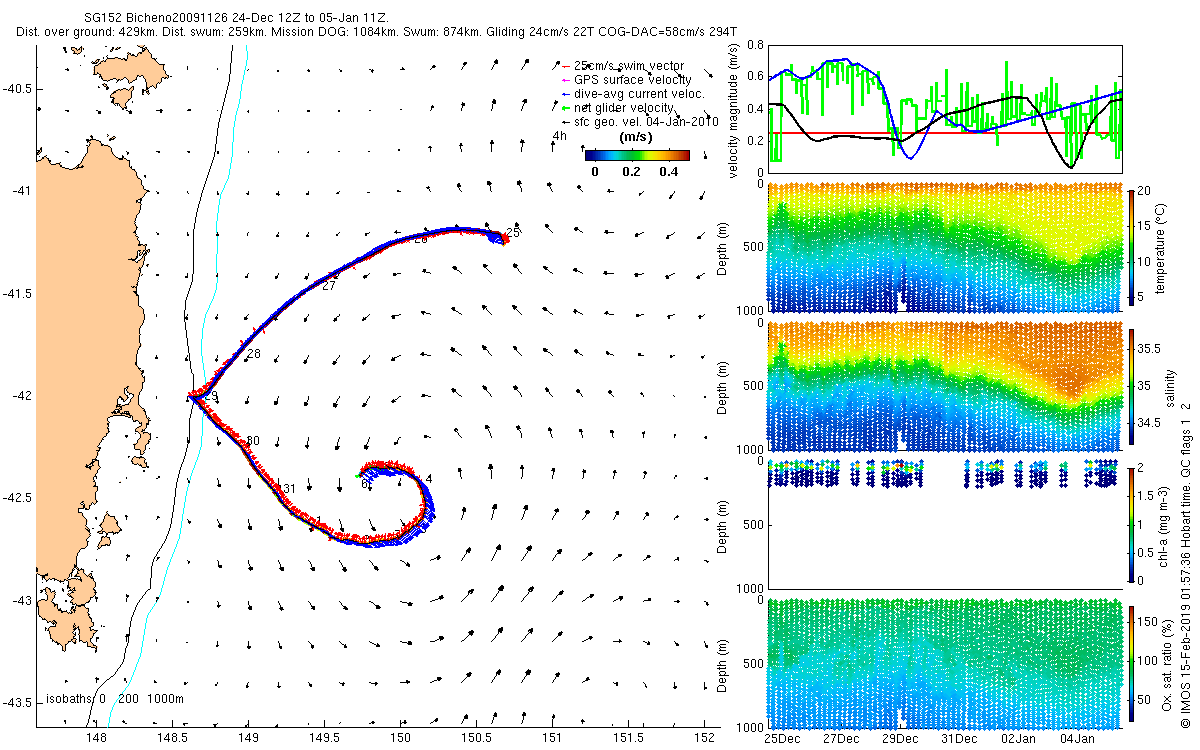1200x750 pixels.
Task: Click the orange Tasmania landmass on the map
Action: [x=85, y=350]
